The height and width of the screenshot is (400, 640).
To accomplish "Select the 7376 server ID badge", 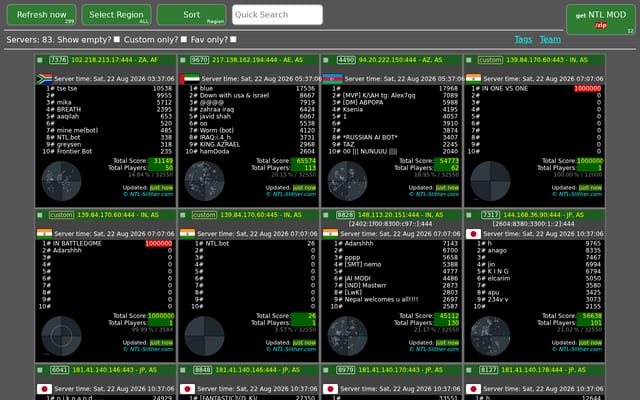I will (58, 60).
